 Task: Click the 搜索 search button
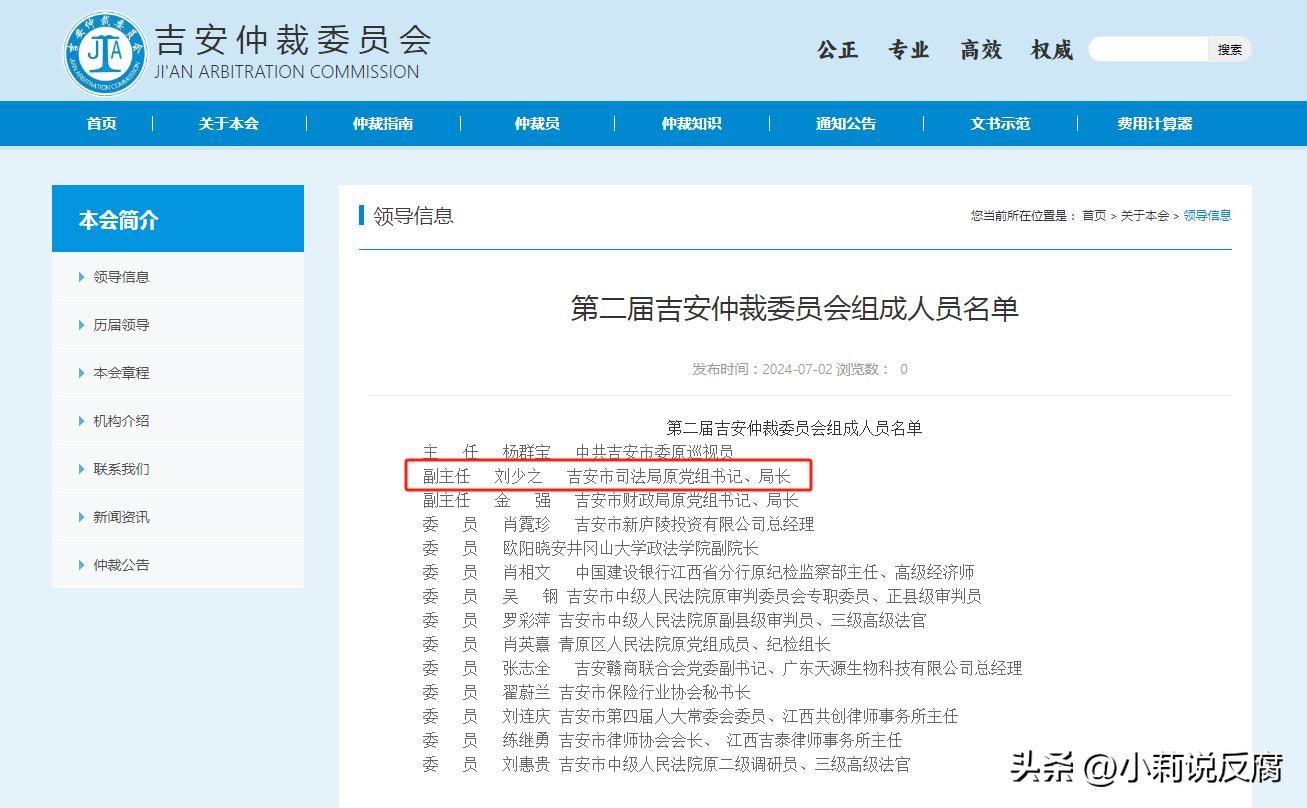1229,49
